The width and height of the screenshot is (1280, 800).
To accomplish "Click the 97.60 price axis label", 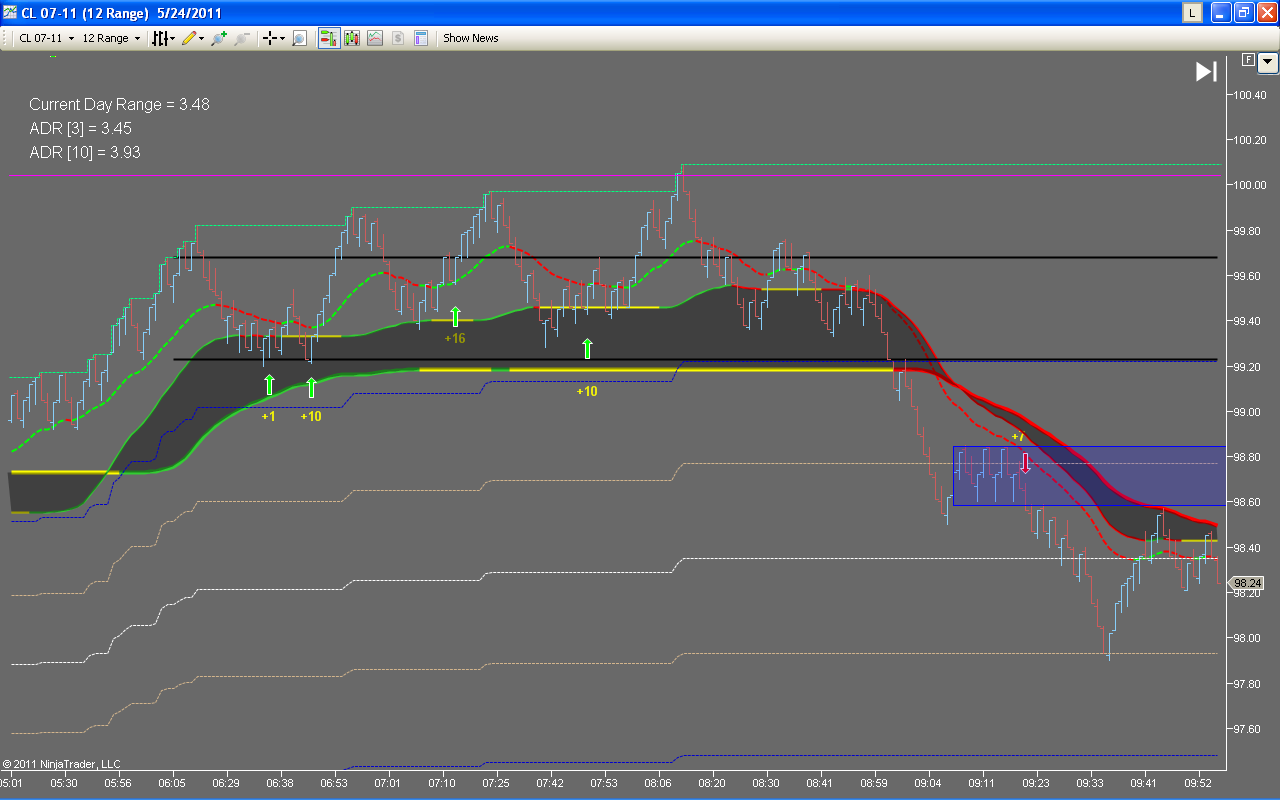I will coord(1248,729).
